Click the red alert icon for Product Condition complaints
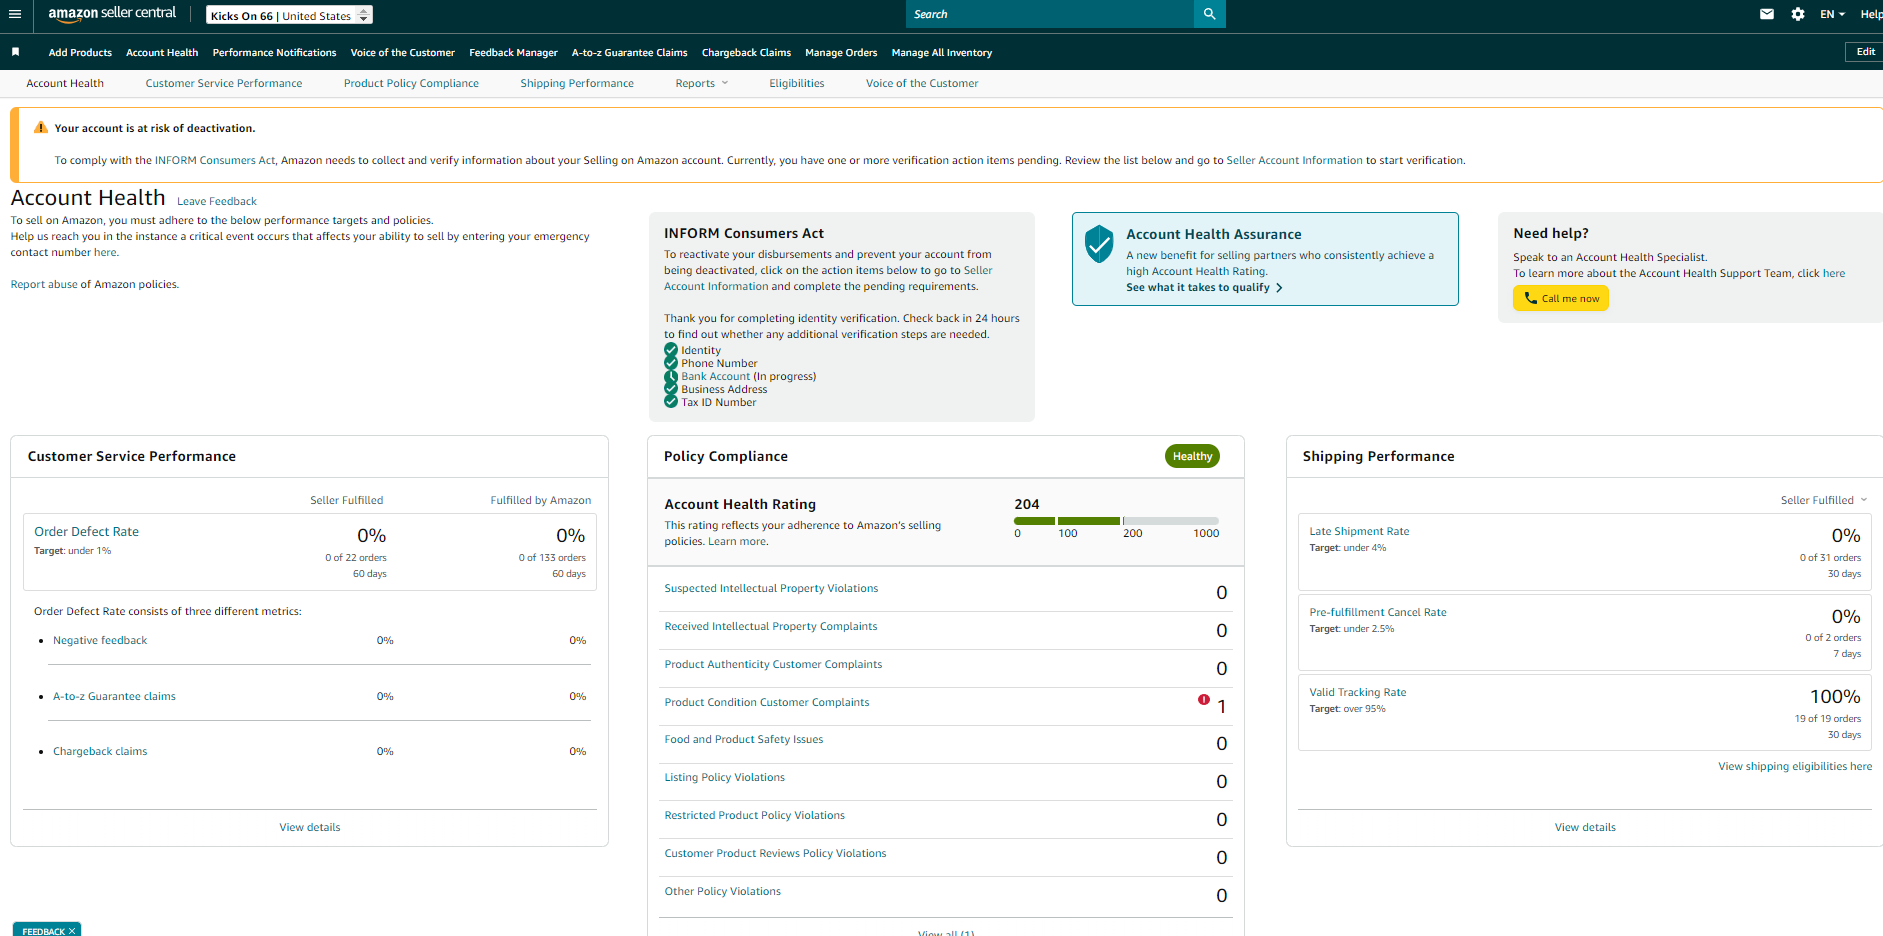The image size is (1883, 936). point(1204,700)
